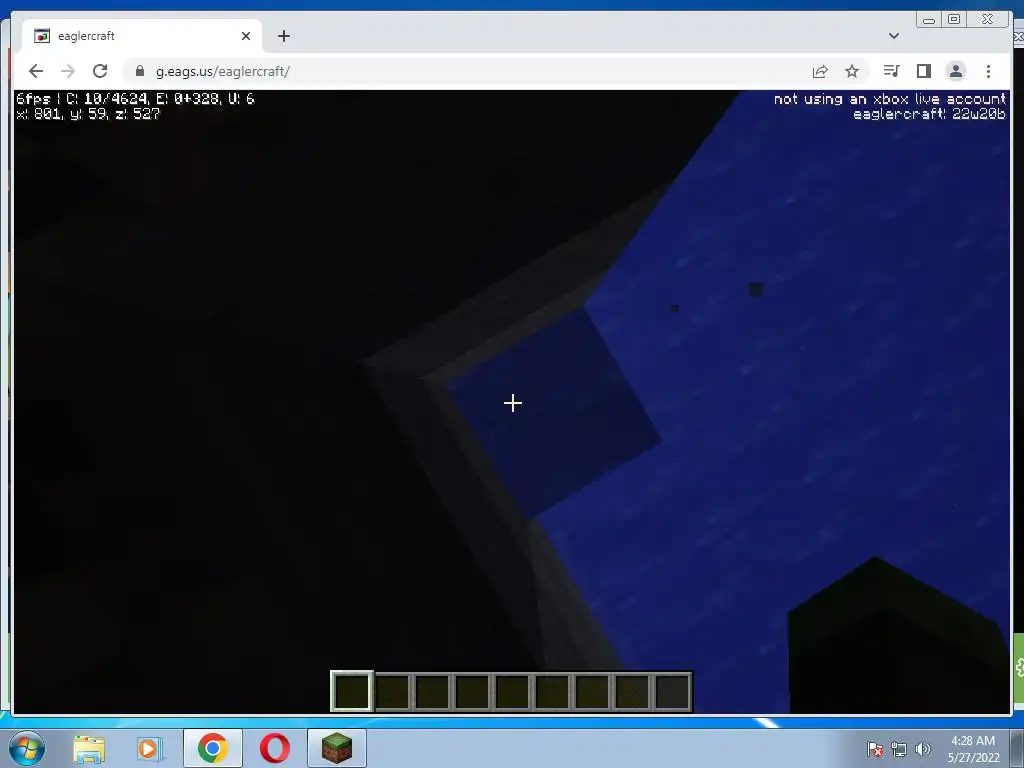The image size is (1024, 768).
Task: Open a new tab
Action: coord(283,36)
